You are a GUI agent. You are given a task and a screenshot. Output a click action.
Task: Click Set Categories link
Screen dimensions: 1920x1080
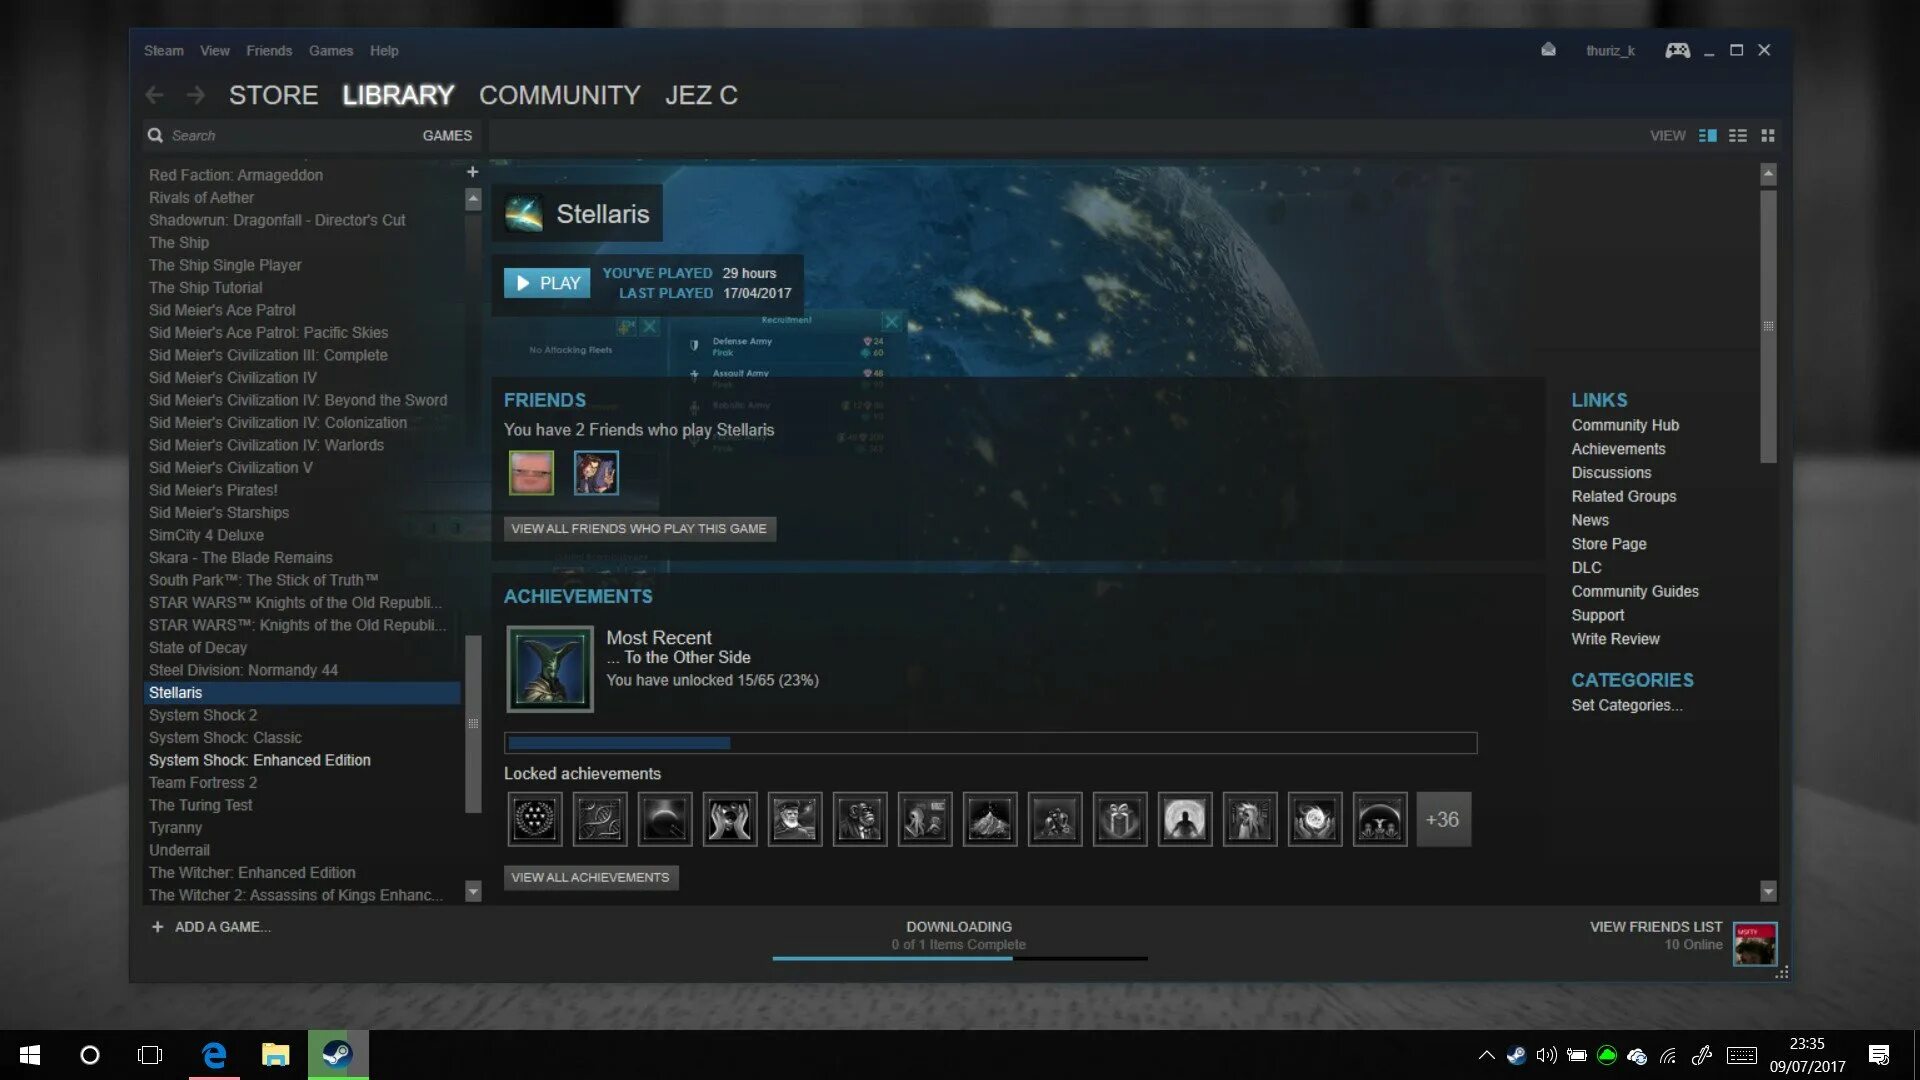click(1626, 705)
